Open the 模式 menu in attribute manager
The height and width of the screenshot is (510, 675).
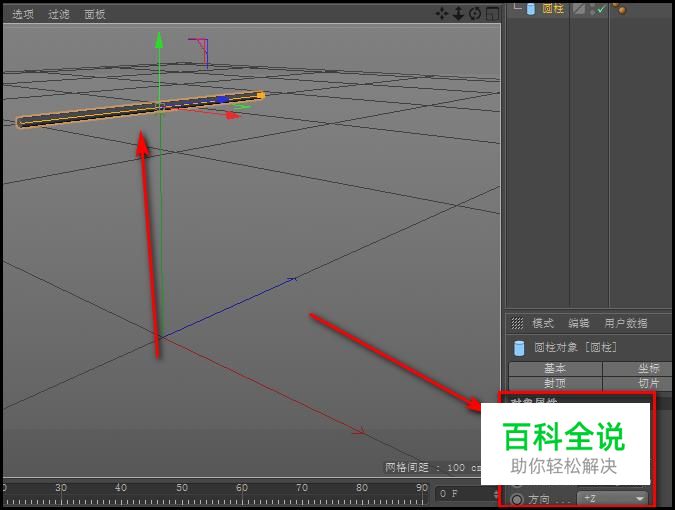click(543, 323)
